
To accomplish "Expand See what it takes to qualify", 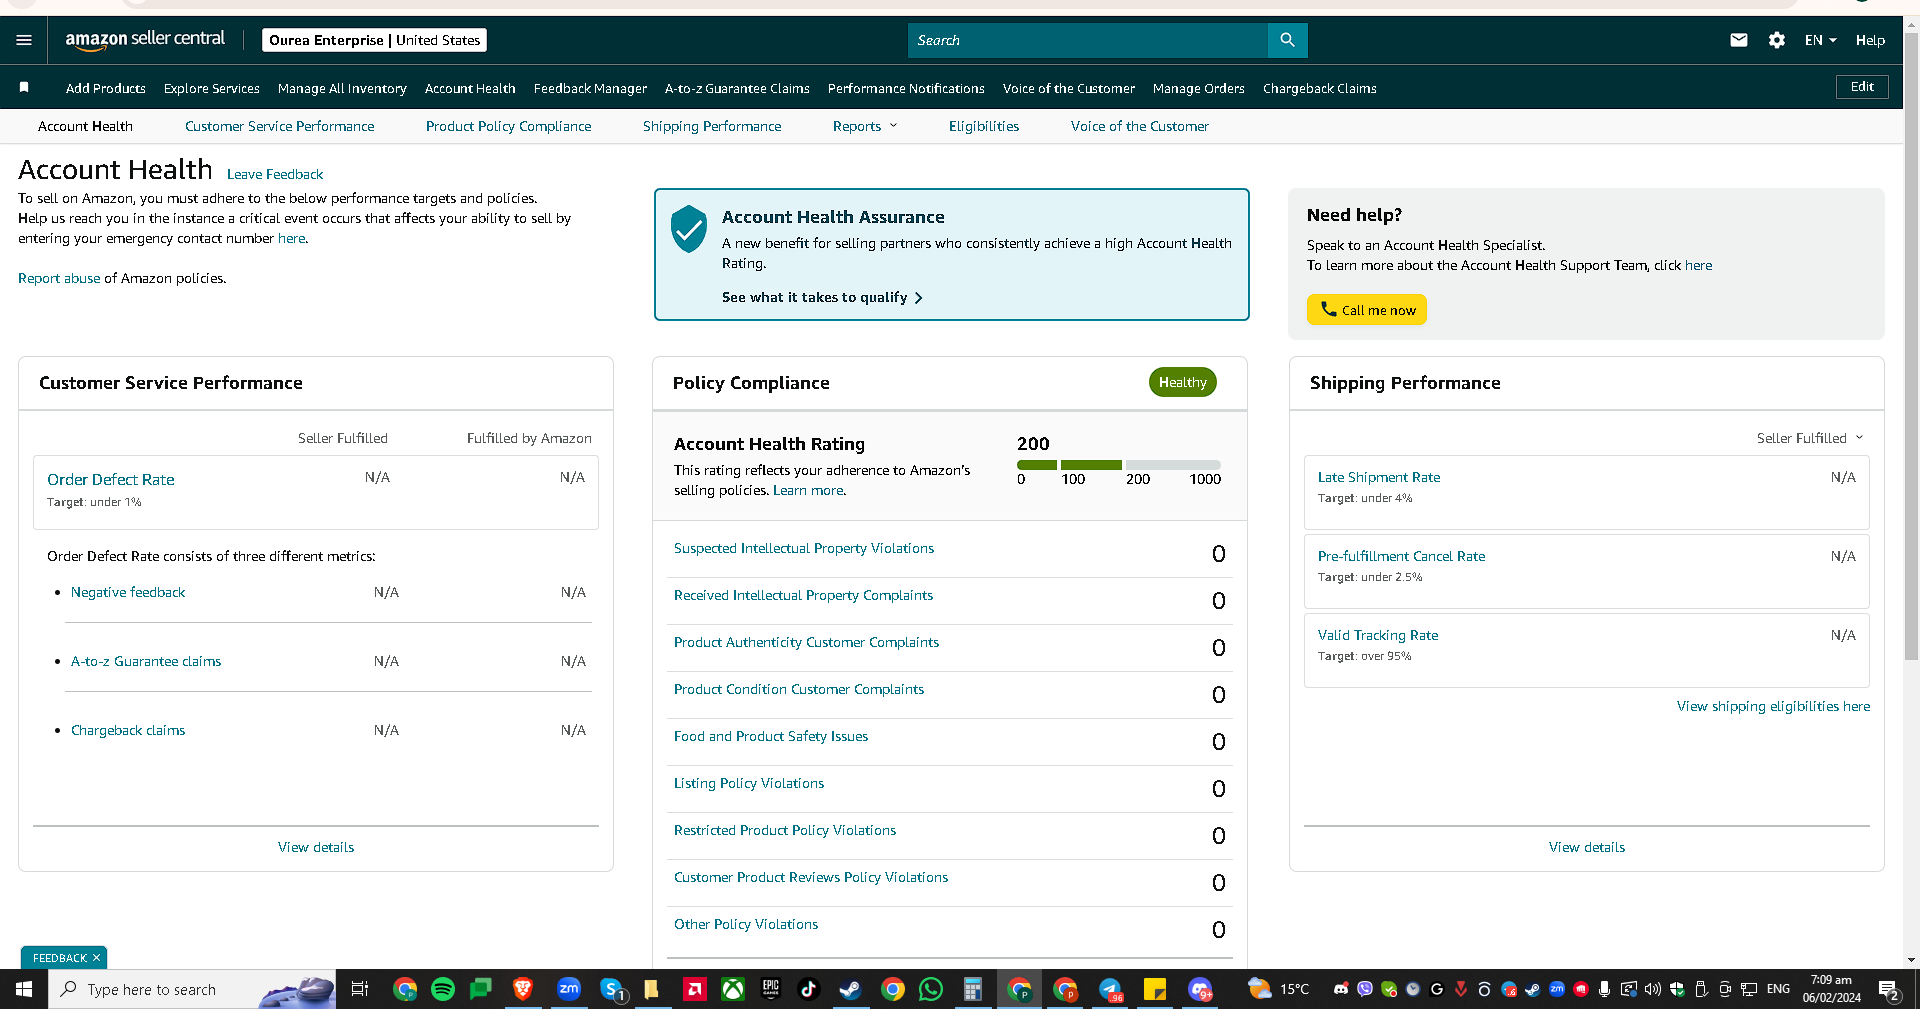I will coord(822,297).
